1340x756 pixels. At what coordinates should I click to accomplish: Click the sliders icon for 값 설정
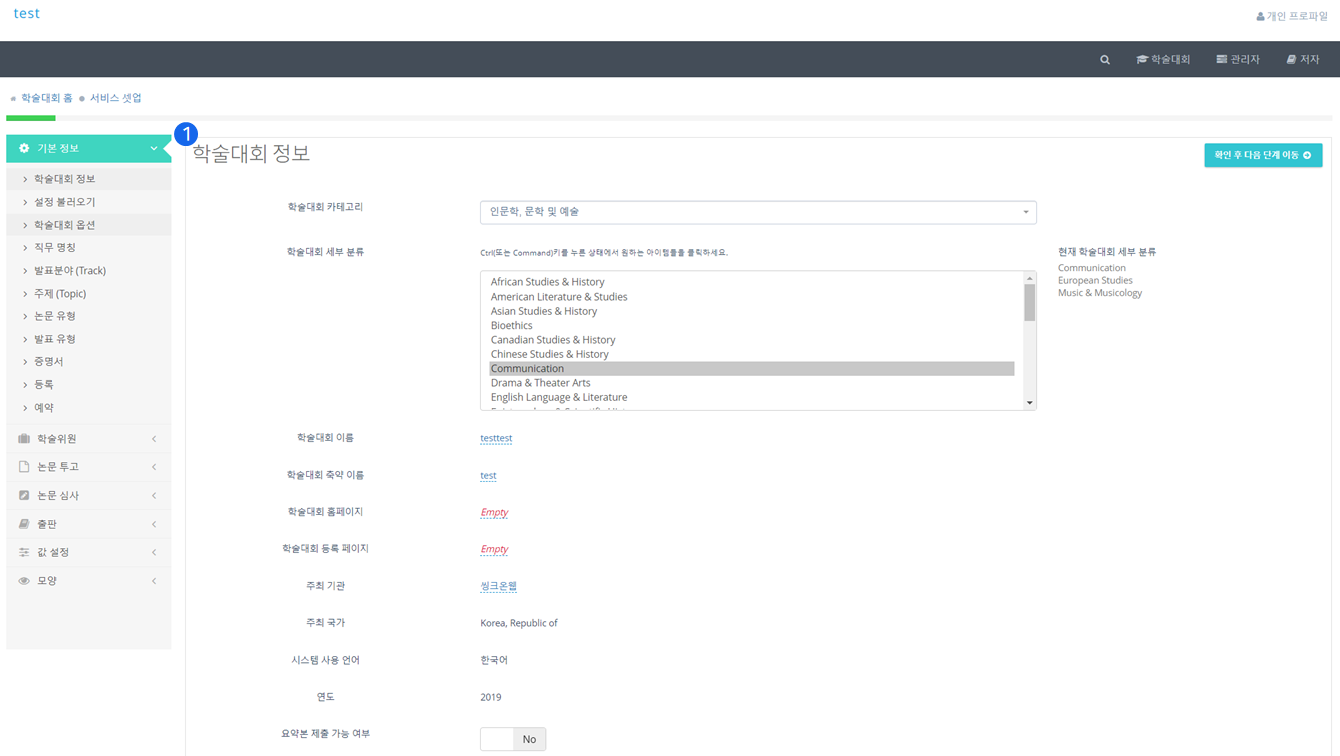tap(24, 552)
